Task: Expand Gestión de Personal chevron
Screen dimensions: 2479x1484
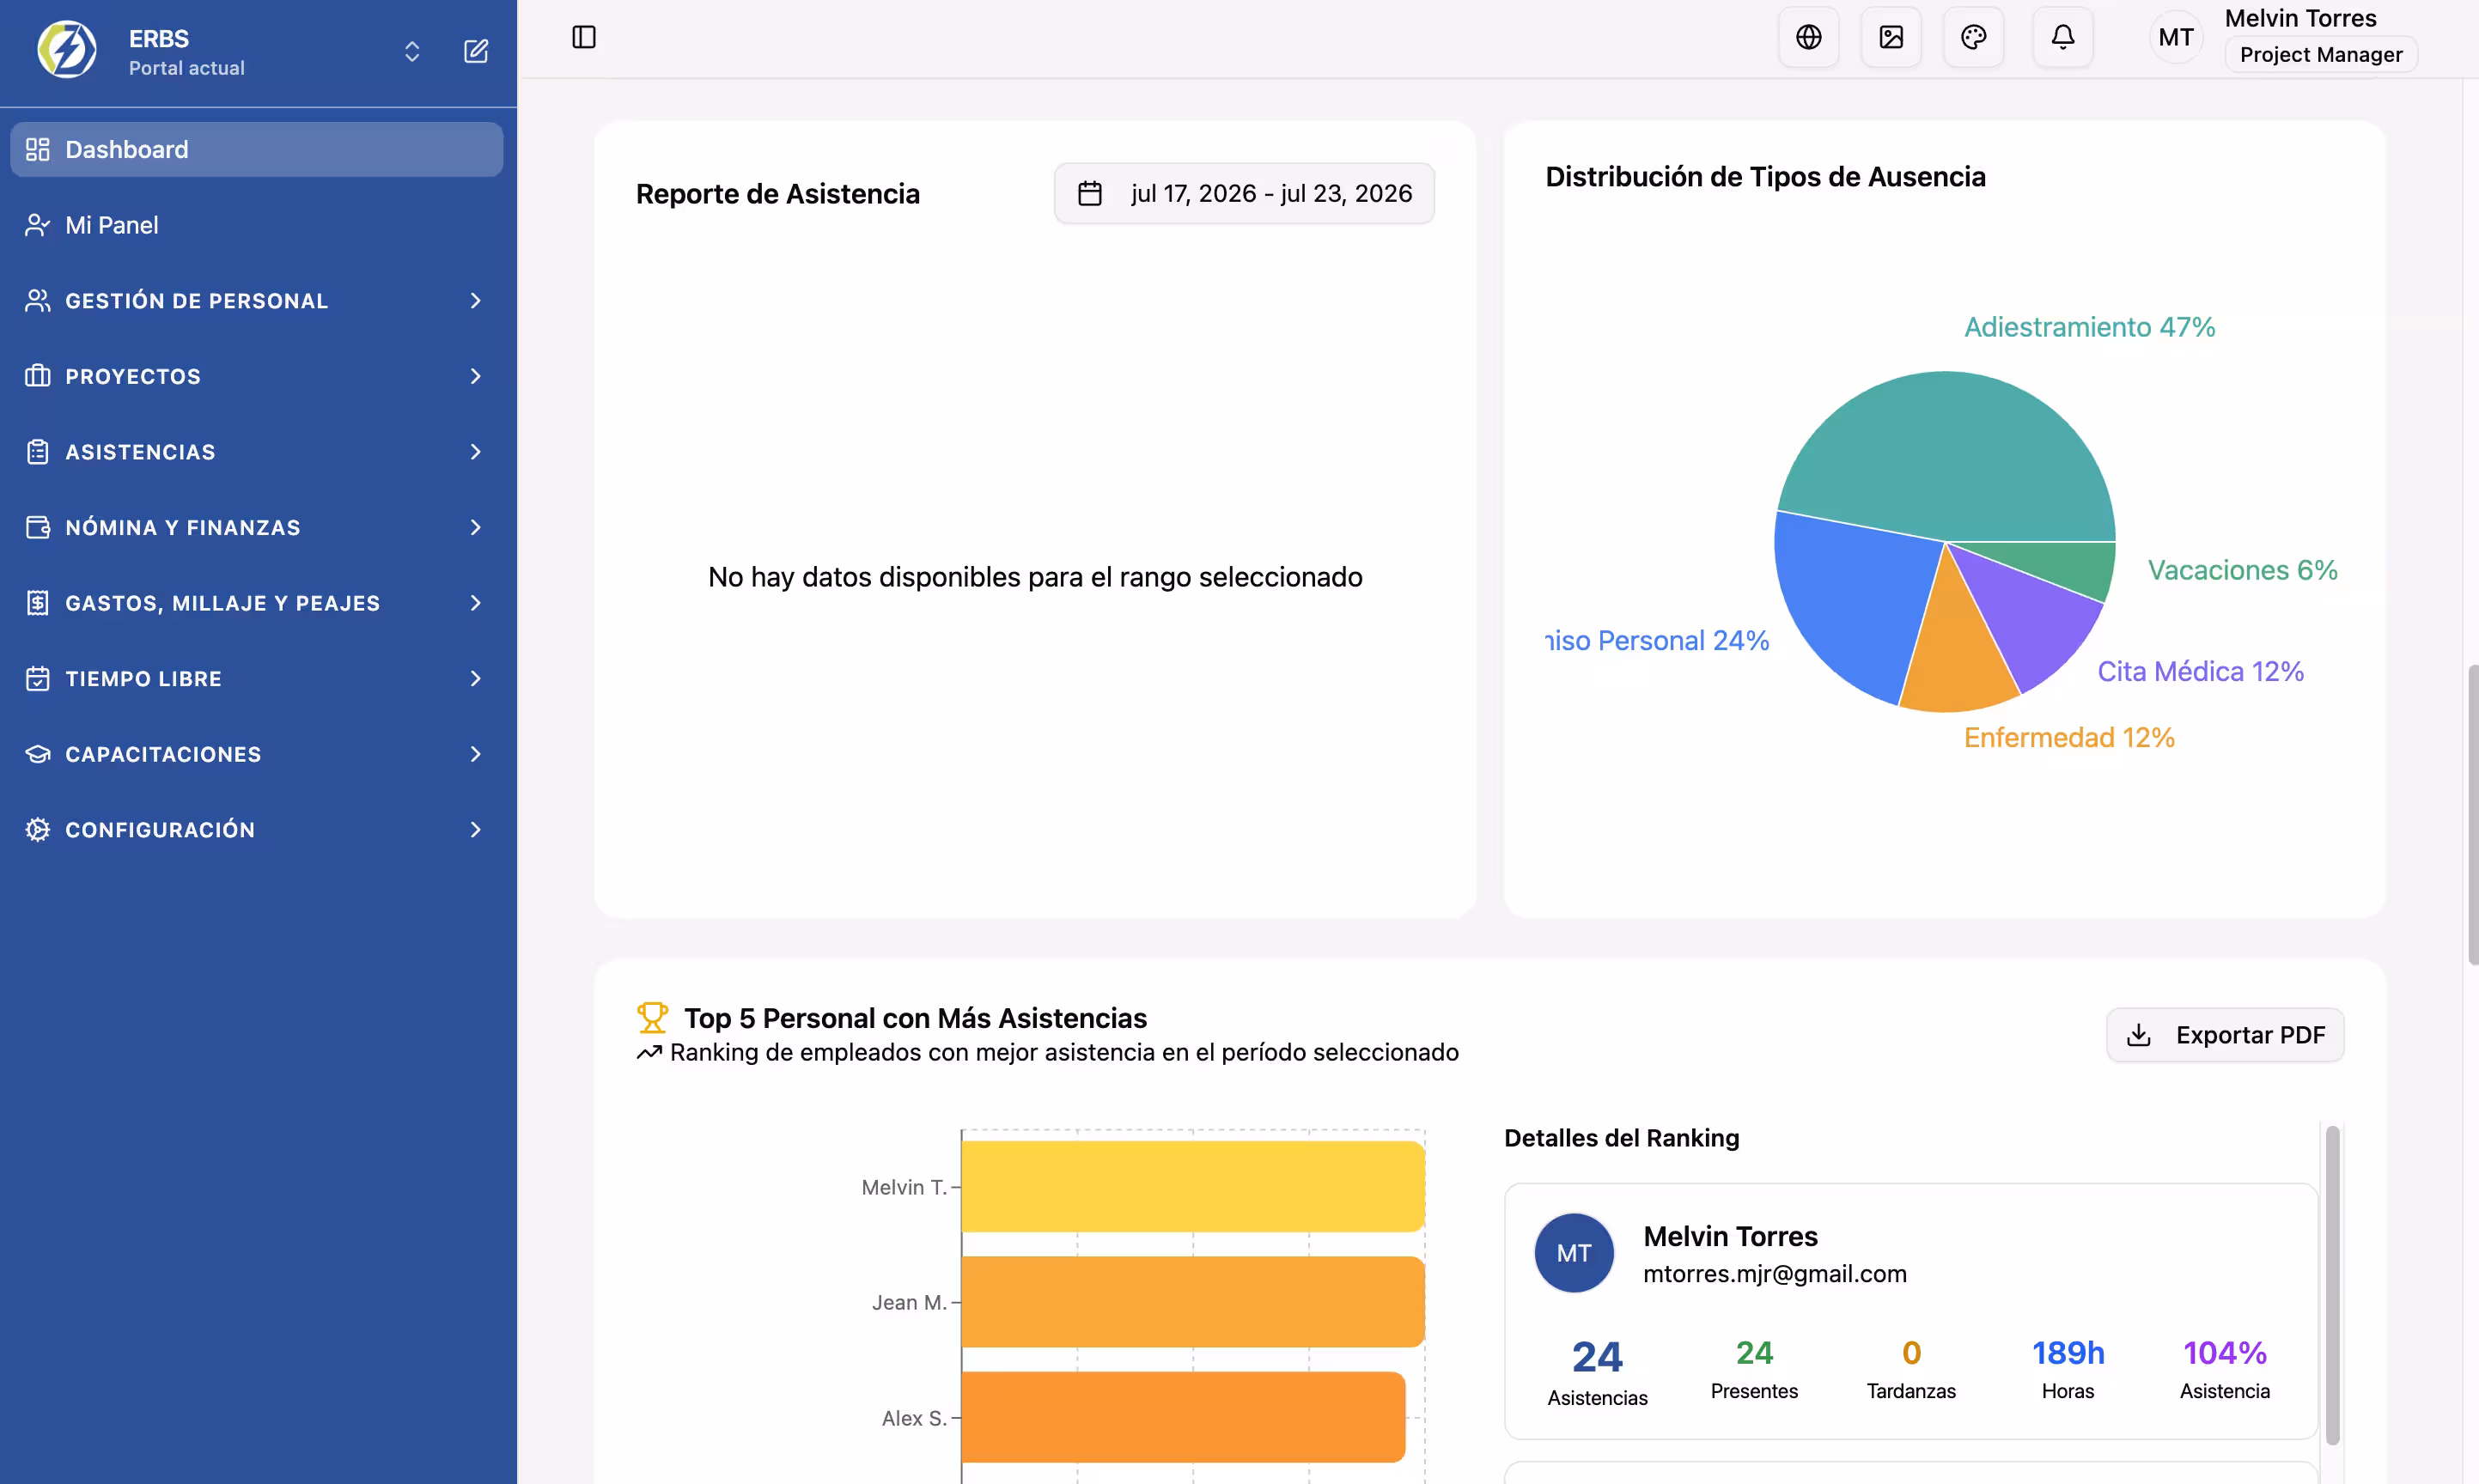Action: click(x=476, y=301)
